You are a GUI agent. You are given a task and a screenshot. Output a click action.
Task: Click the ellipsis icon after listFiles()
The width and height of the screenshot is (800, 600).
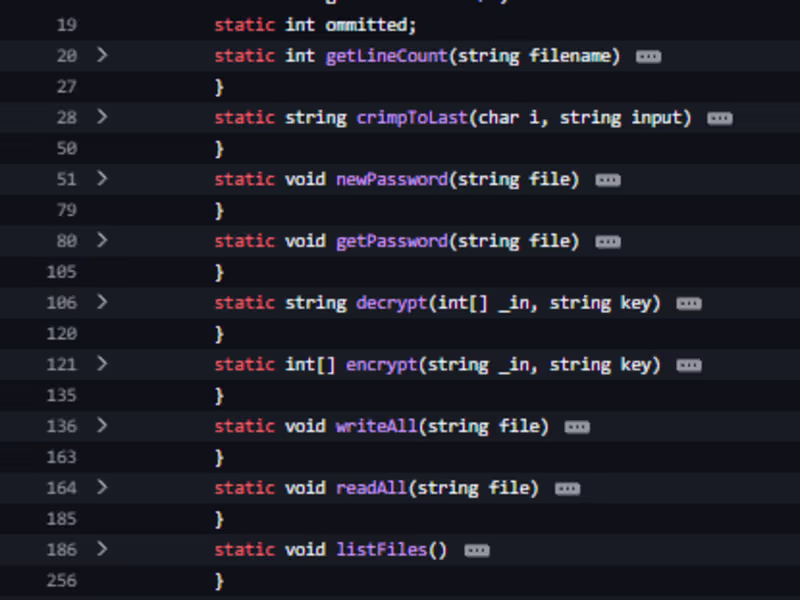click(x=477, y=550)
